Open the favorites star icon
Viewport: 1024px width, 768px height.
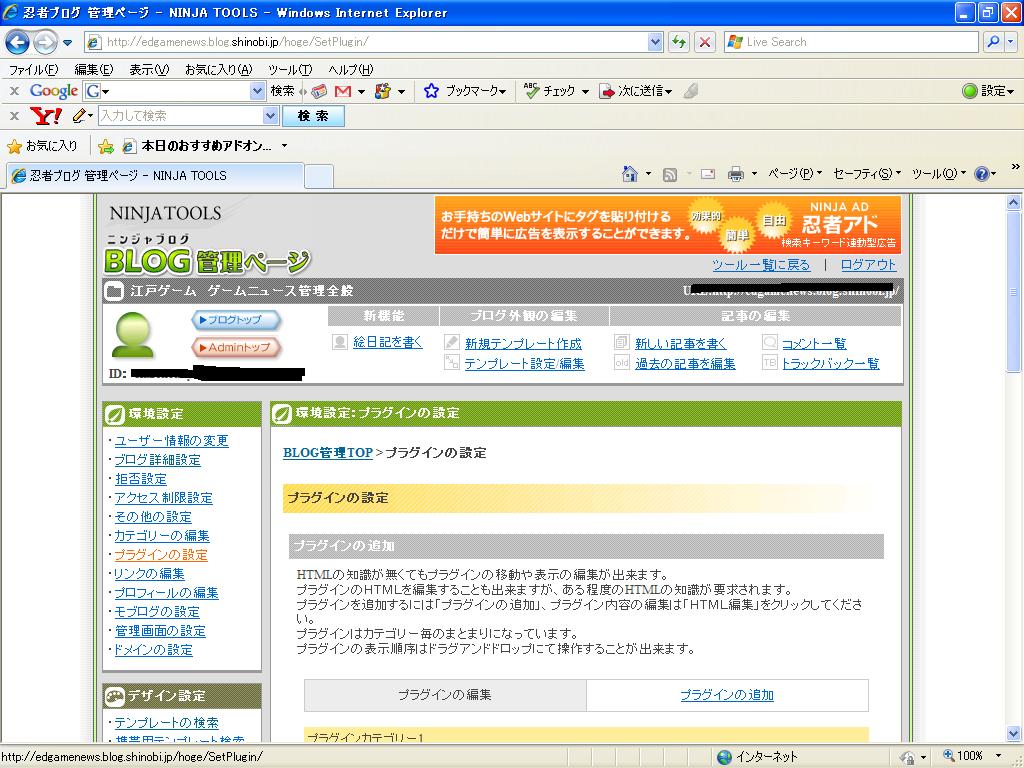[14, 146]
